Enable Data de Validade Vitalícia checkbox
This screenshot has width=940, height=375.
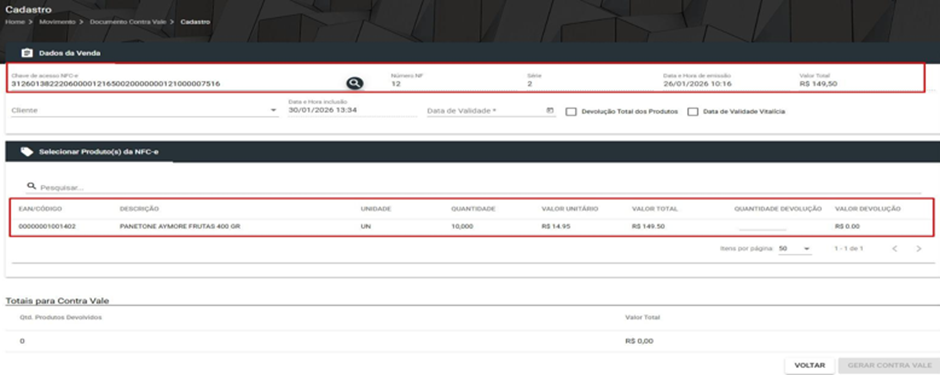pos(693,111)
